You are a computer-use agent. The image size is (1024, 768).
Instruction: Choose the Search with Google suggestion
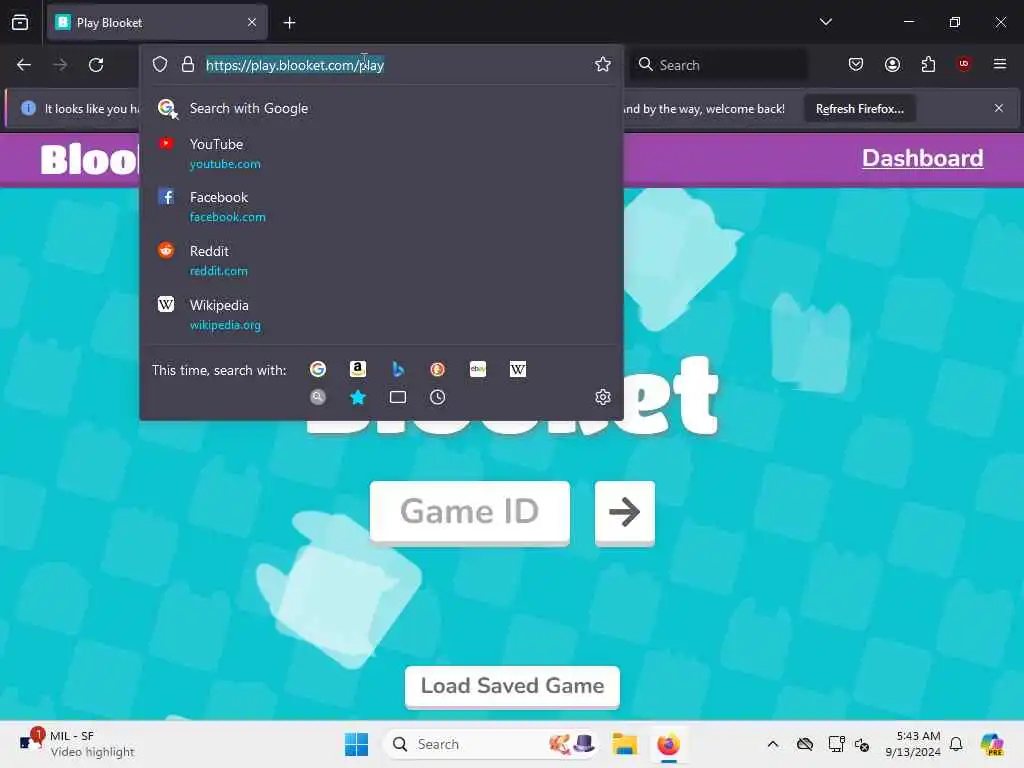(381, 108)
